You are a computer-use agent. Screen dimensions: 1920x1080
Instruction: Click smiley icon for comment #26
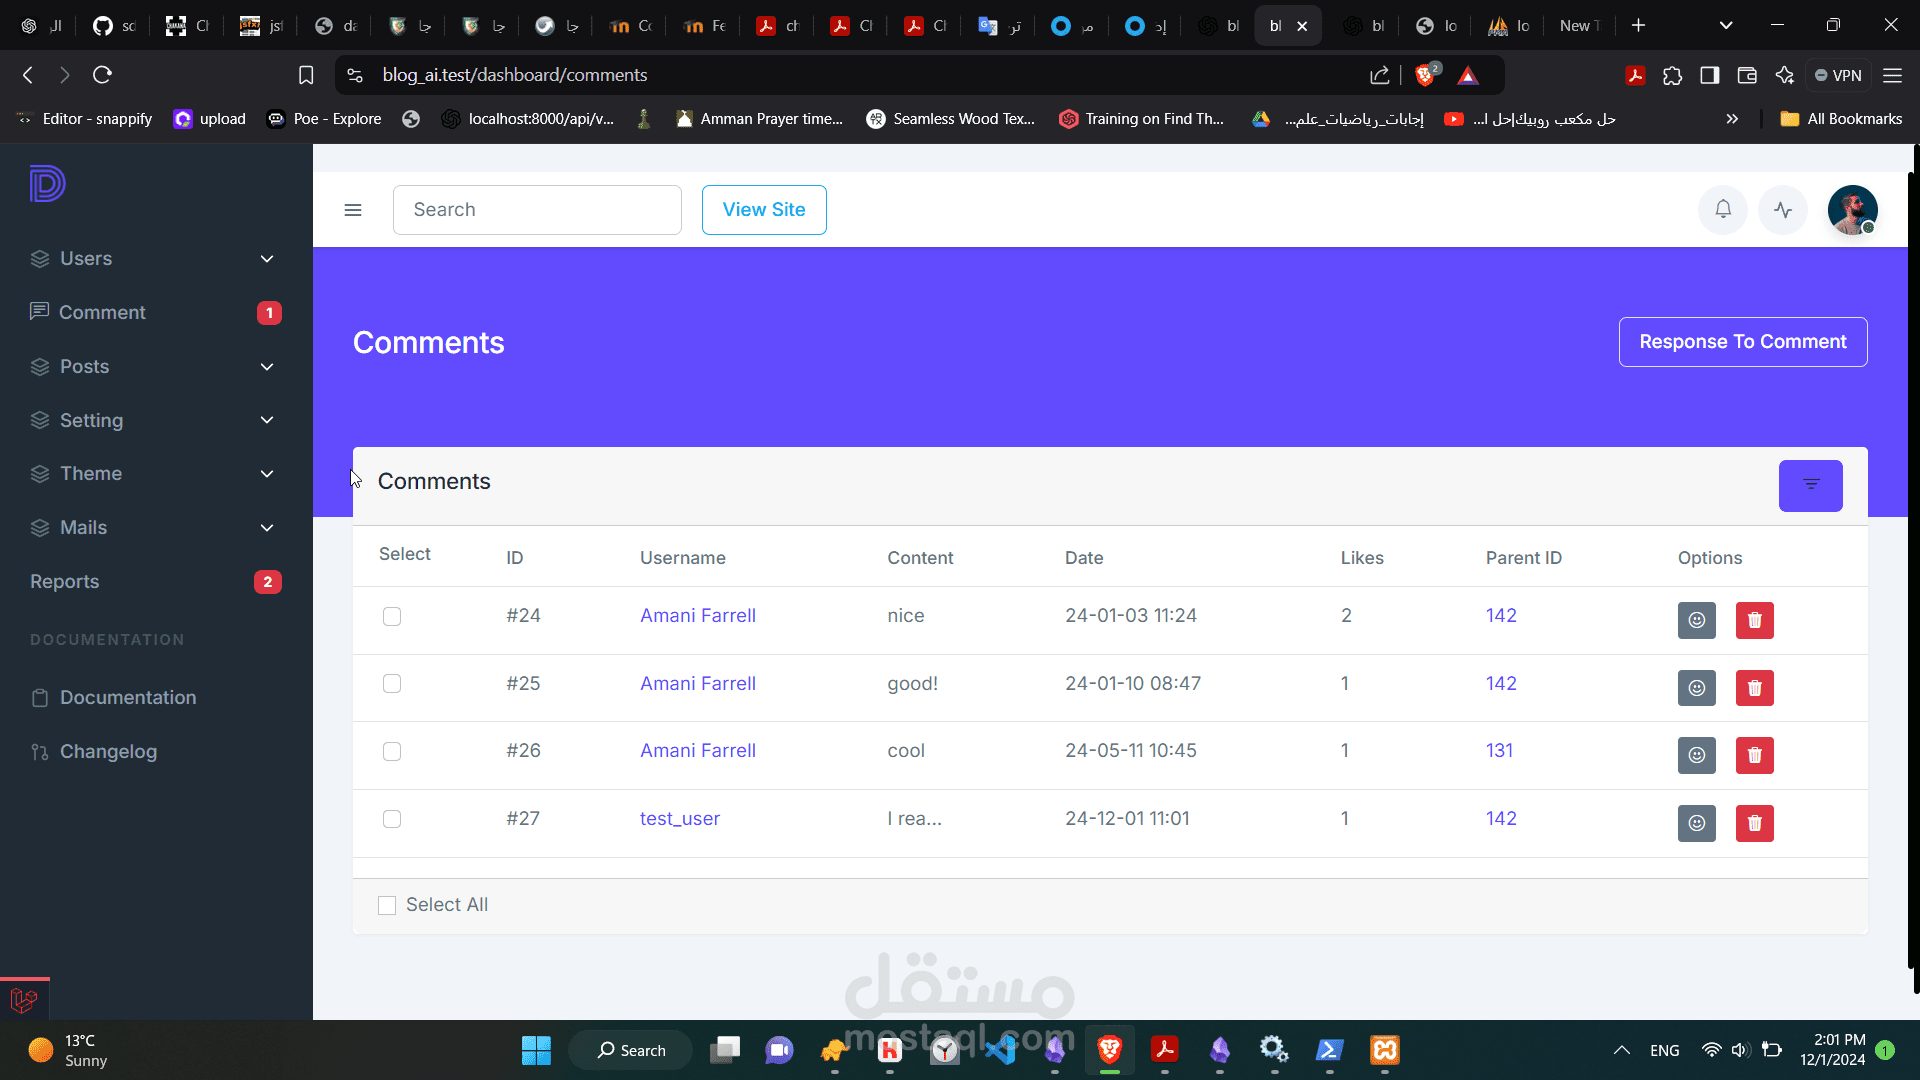[1696, 755]
